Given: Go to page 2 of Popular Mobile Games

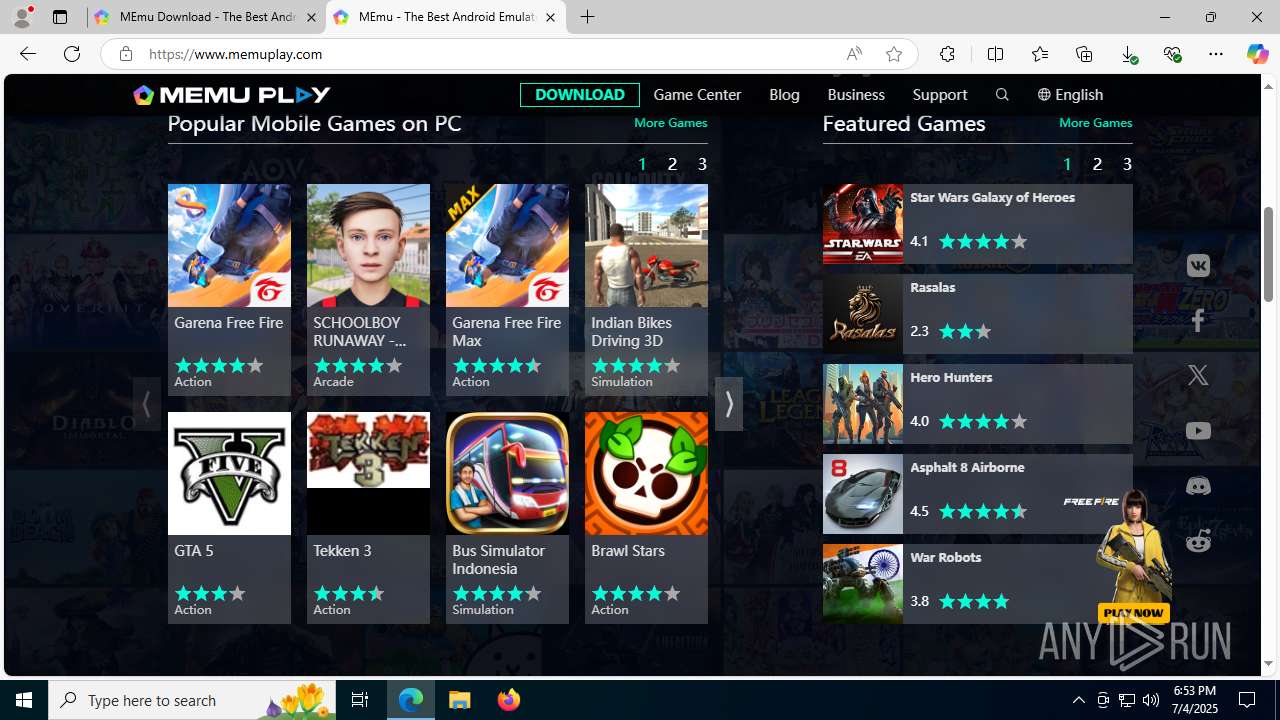Looking at the screenshot, I should (672, 164).
